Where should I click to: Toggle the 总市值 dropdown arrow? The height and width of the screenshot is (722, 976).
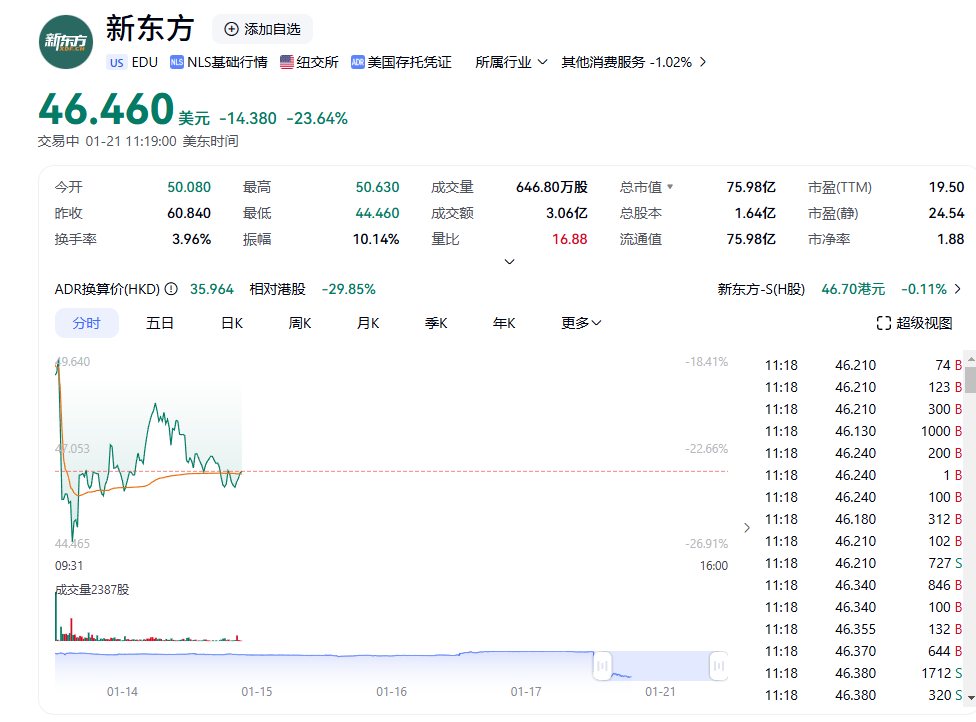pyautogui.click(x=670, y=187)
